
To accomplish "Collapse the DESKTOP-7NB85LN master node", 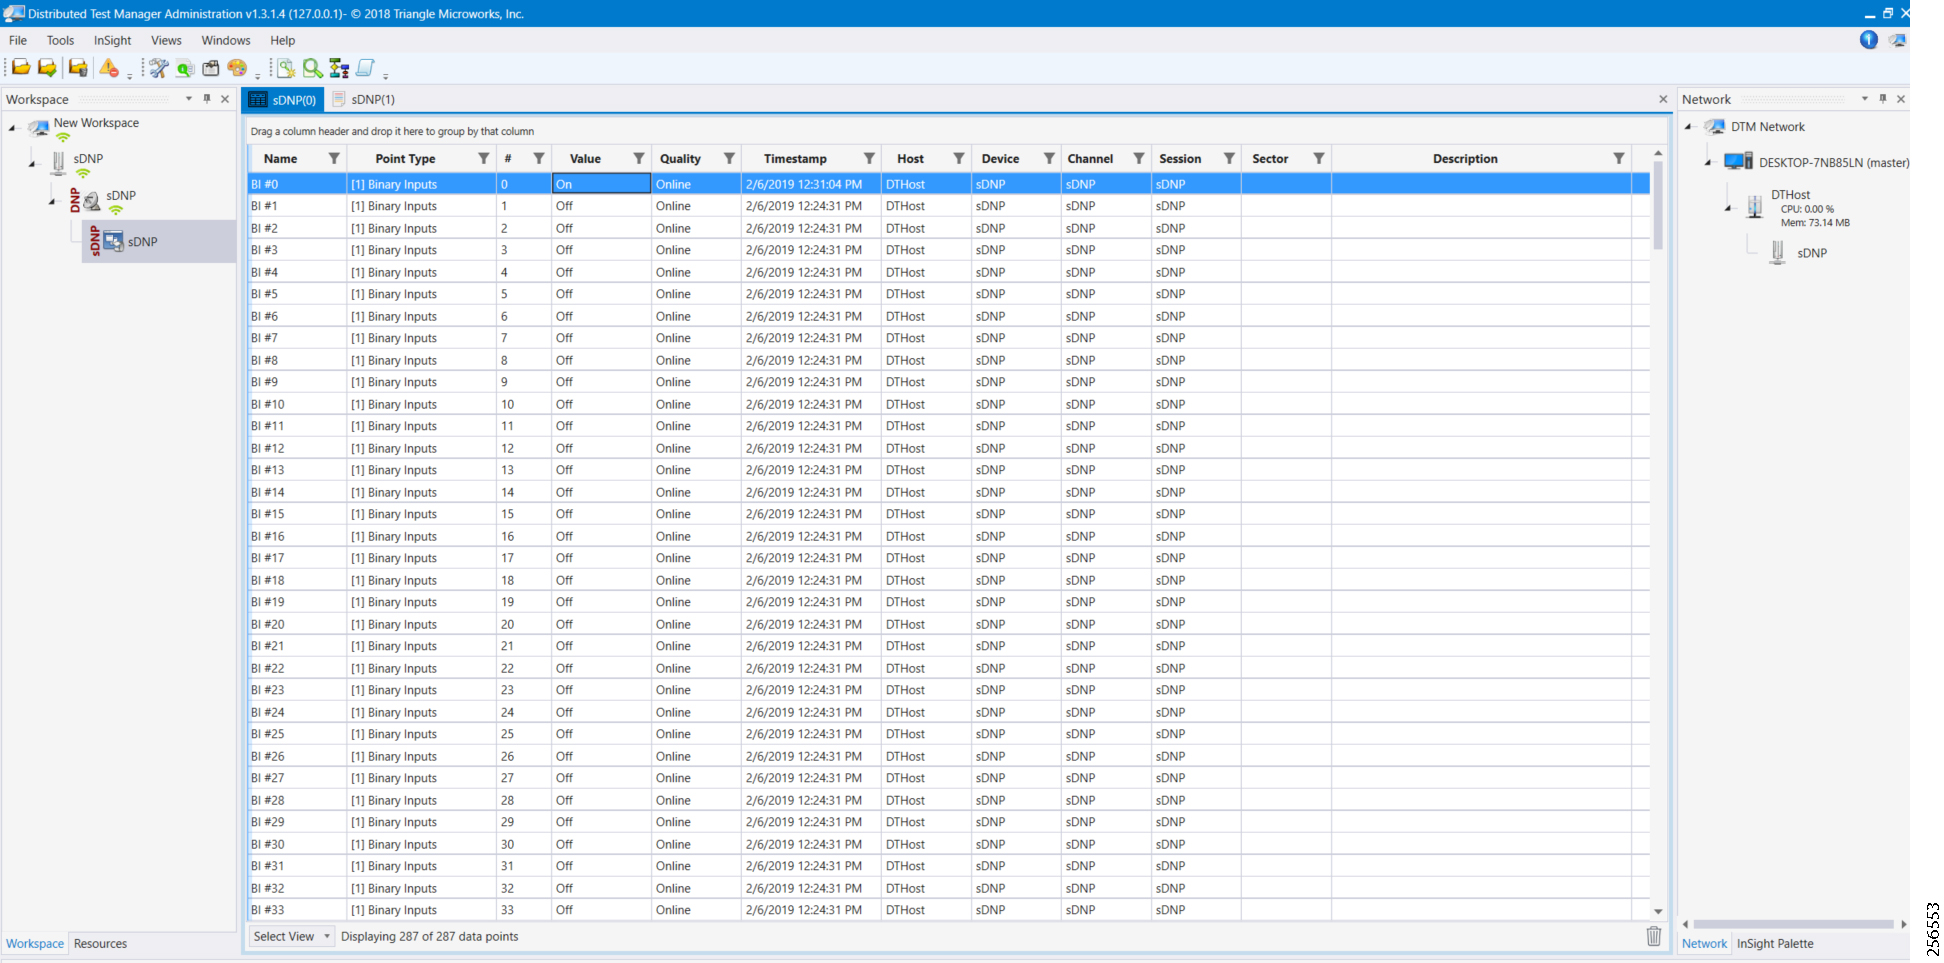I will click(x=1708, y=162).
